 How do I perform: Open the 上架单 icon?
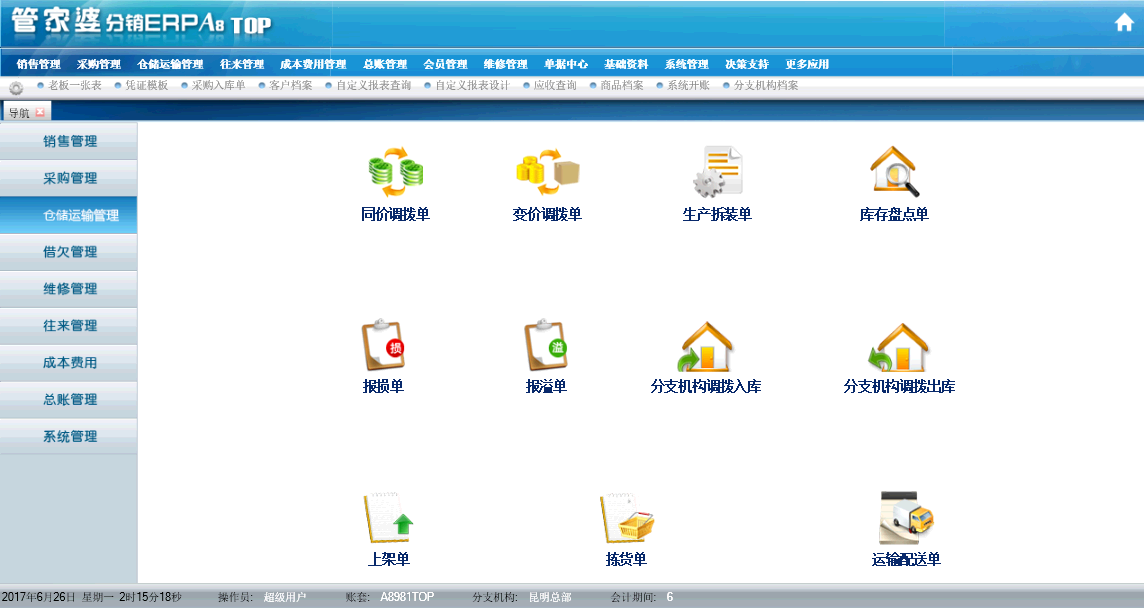coord(388,517)
